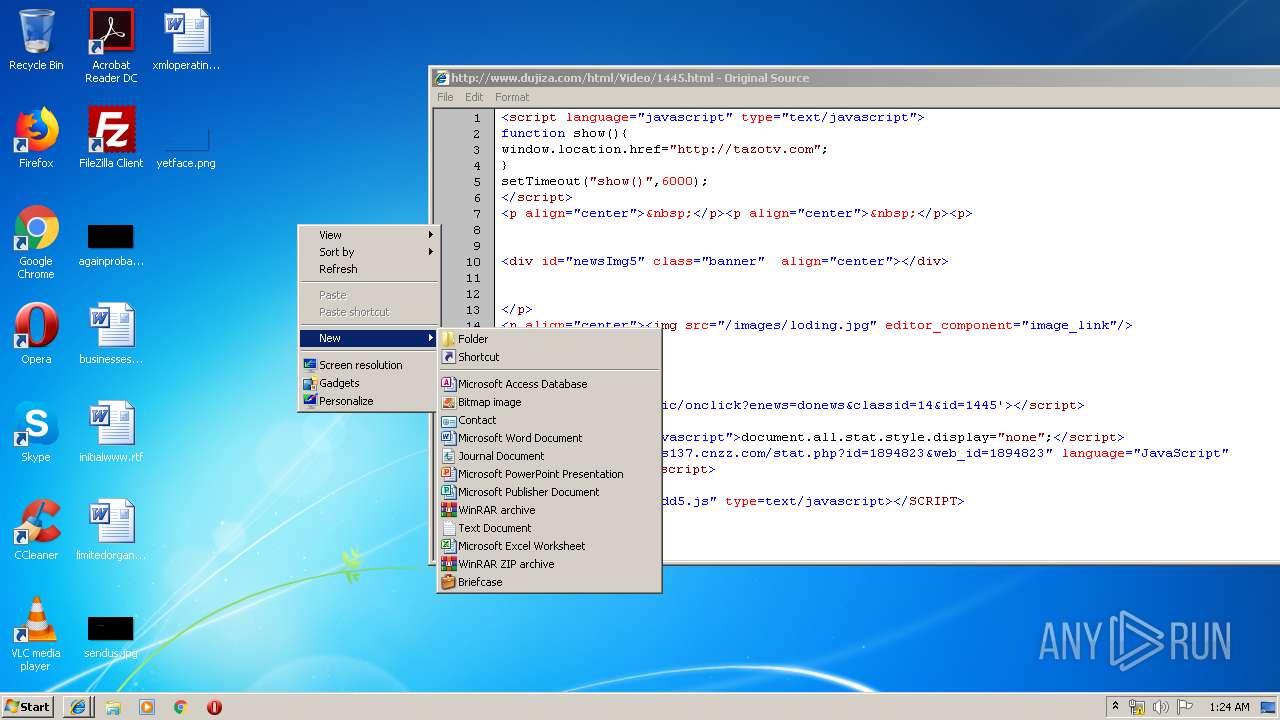
Task: Expand the View submenu in context menu
Action: tap(369, 235)
